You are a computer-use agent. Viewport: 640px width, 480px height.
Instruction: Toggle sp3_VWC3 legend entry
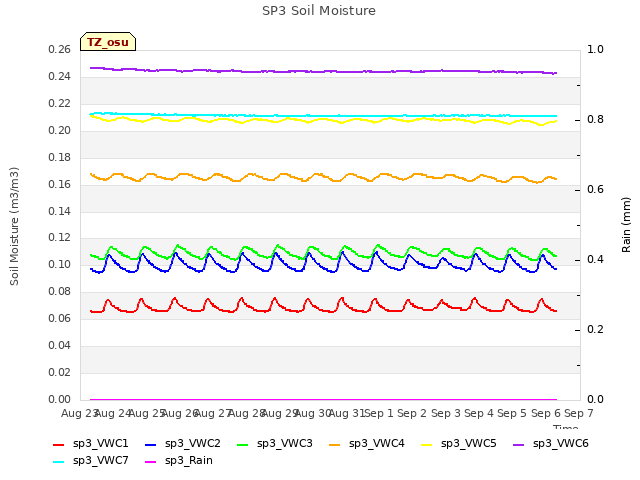pos(275,444)
